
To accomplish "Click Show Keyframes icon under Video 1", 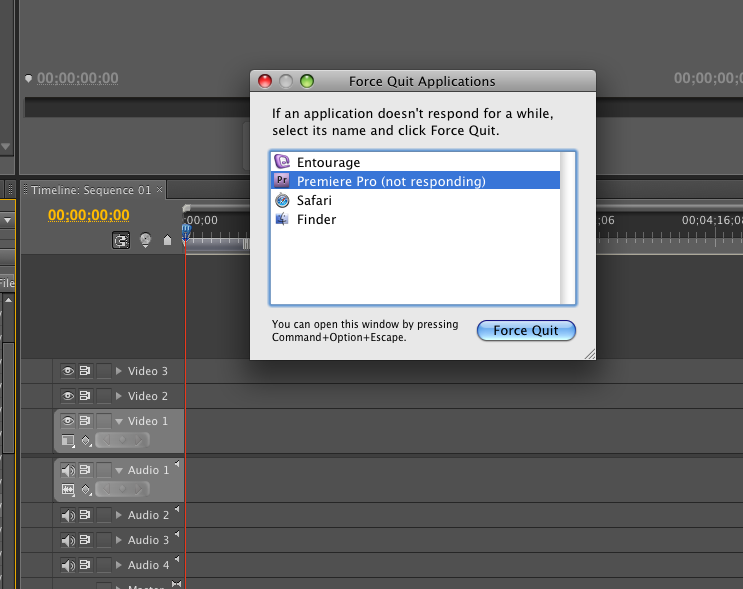I will 86,440.
